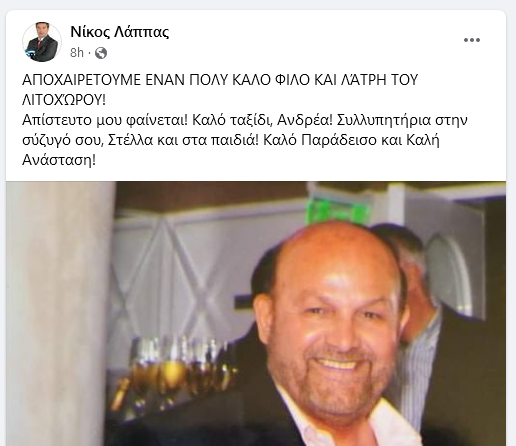This screenshot has width=516, height=446.
Task: Click the closing word Ανάσταση!
Action: tap(59, 161)
